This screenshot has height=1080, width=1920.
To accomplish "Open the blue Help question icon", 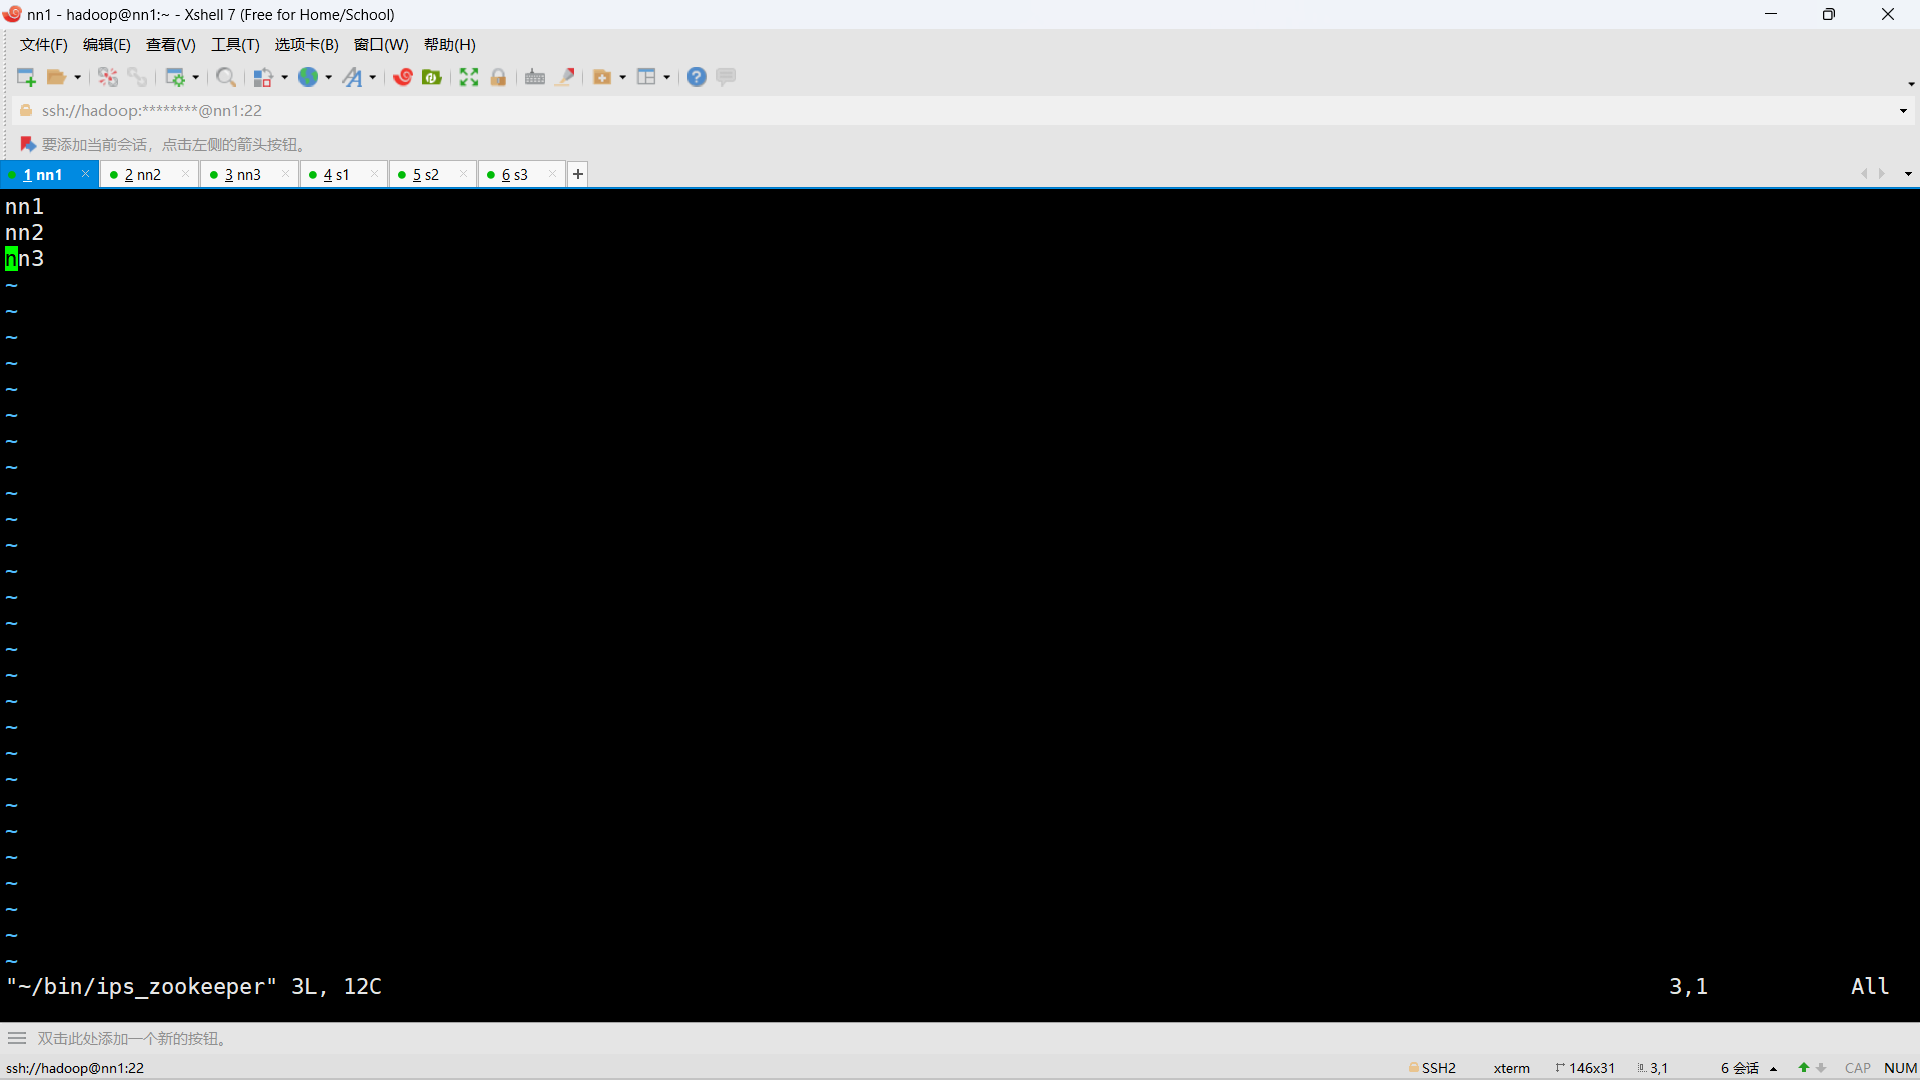I will click(x=697, y=77).
